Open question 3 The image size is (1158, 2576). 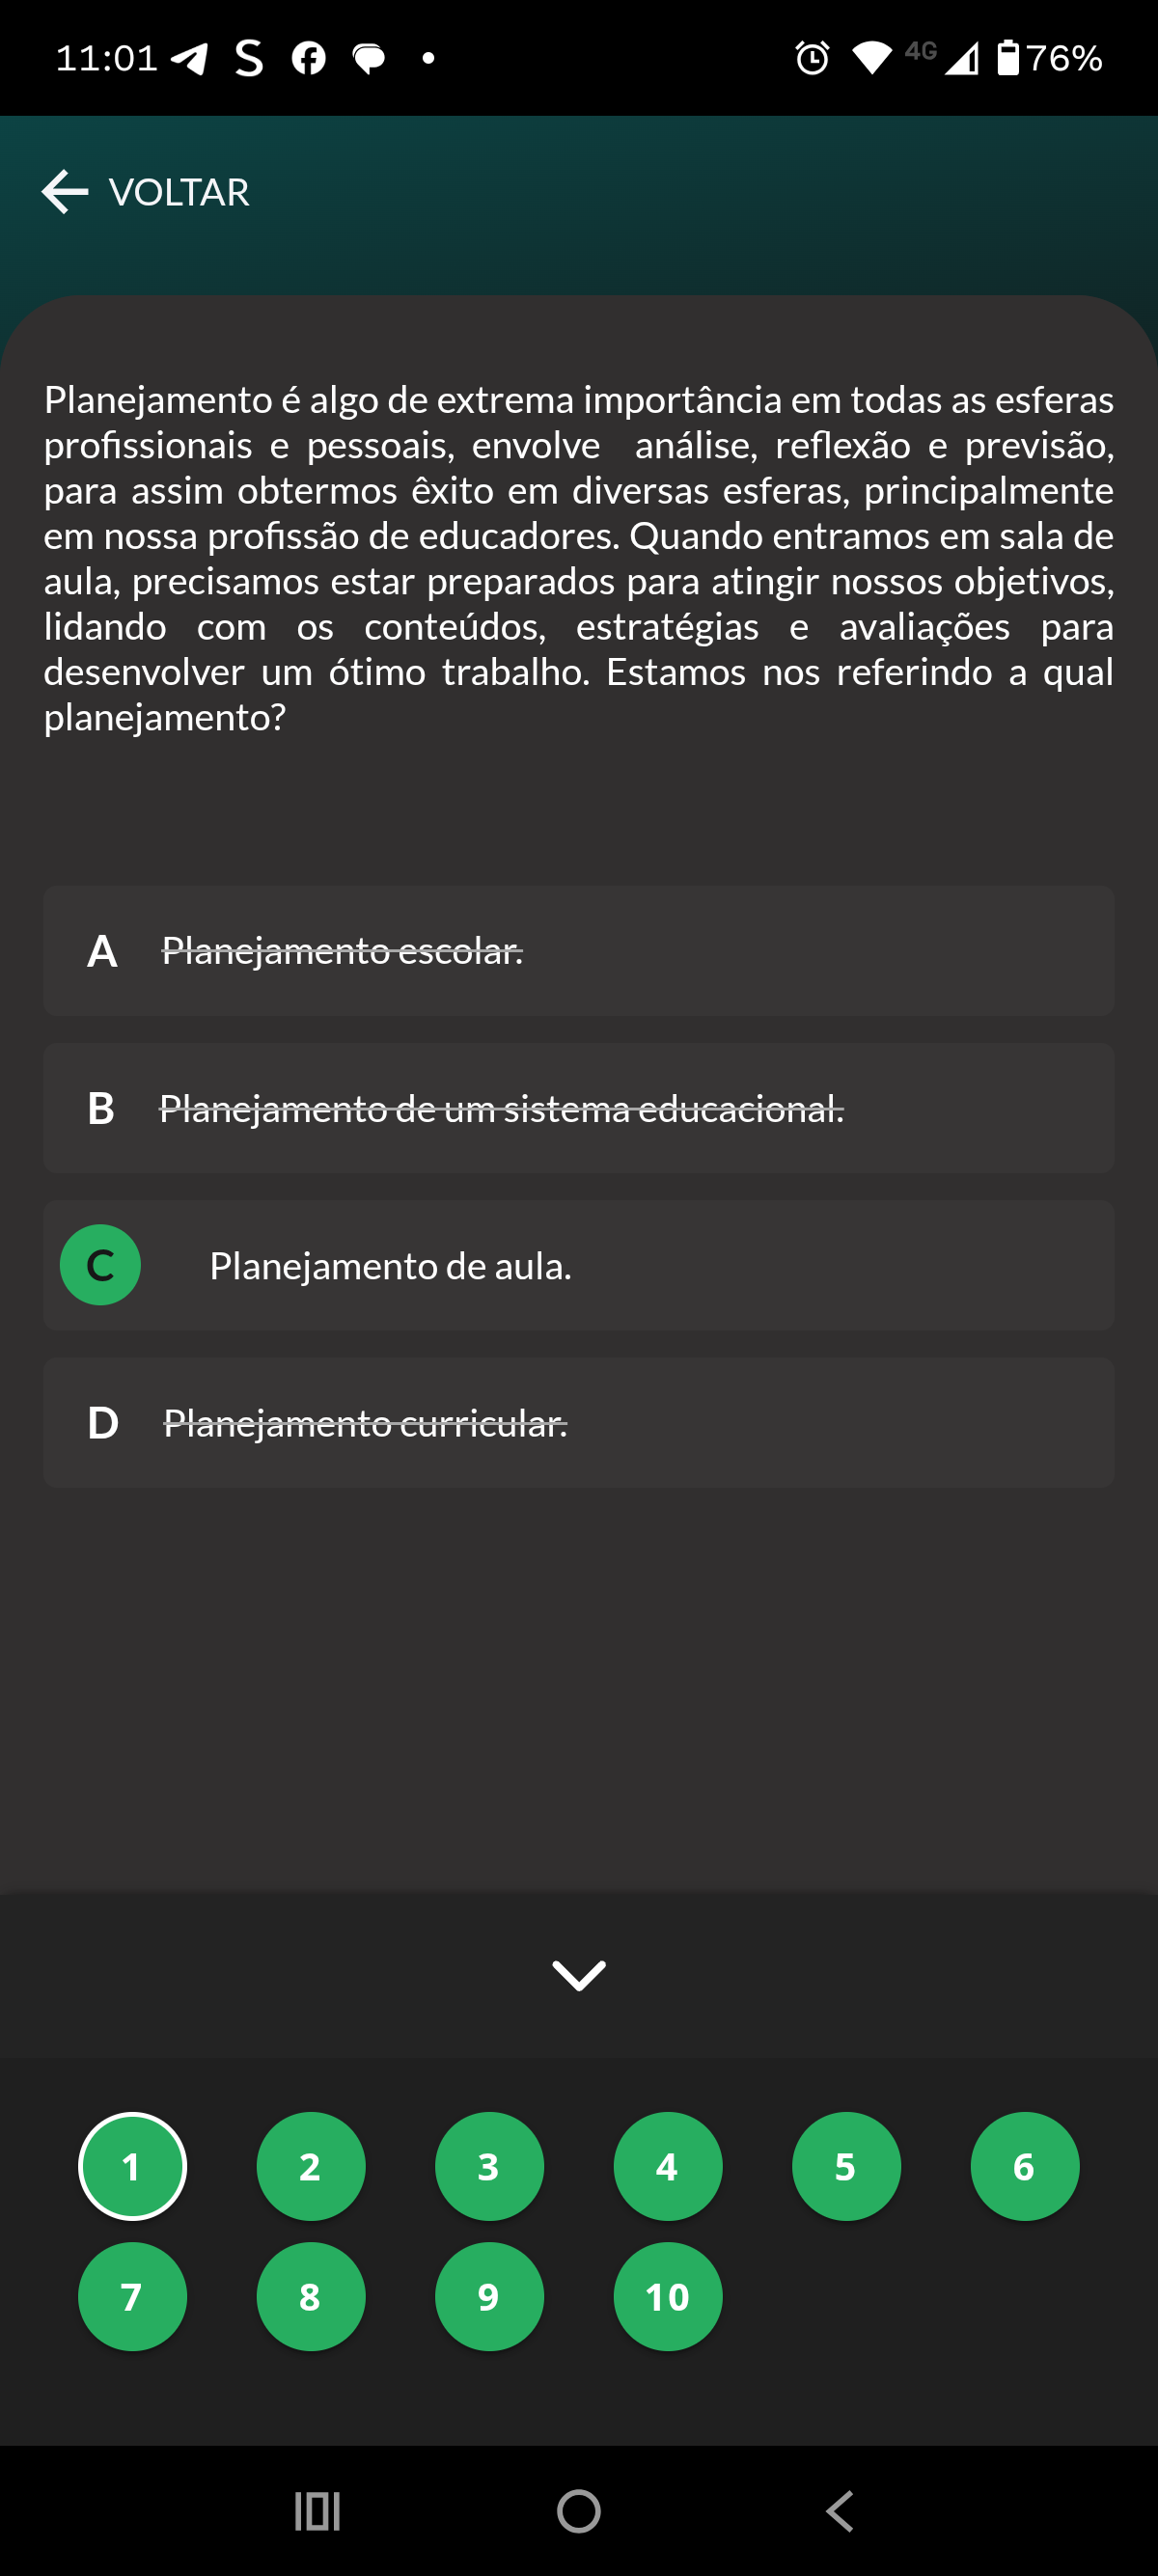489,2166
